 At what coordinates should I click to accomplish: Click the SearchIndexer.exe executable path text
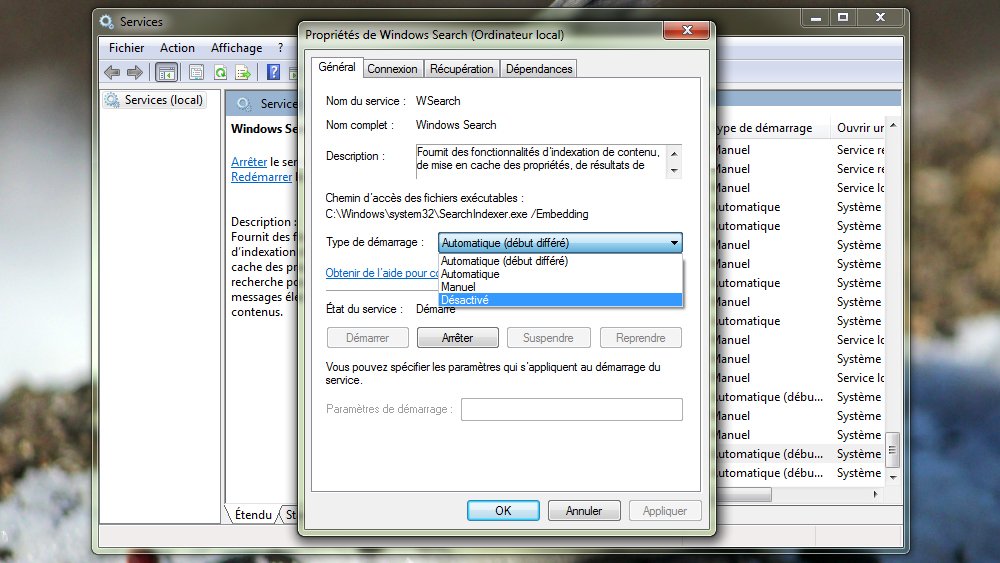(457, 214)
